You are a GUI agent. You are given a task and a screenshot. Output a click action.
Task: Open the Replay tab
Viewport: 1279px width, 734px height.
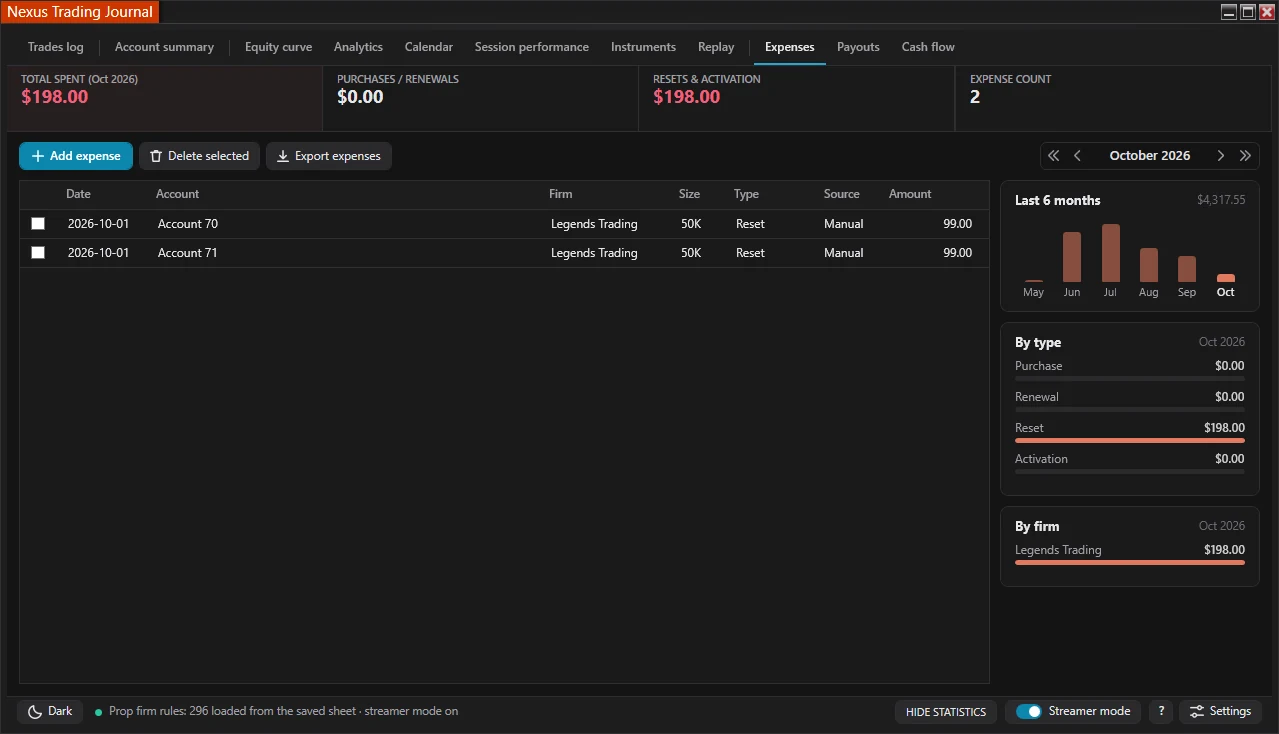716,47
